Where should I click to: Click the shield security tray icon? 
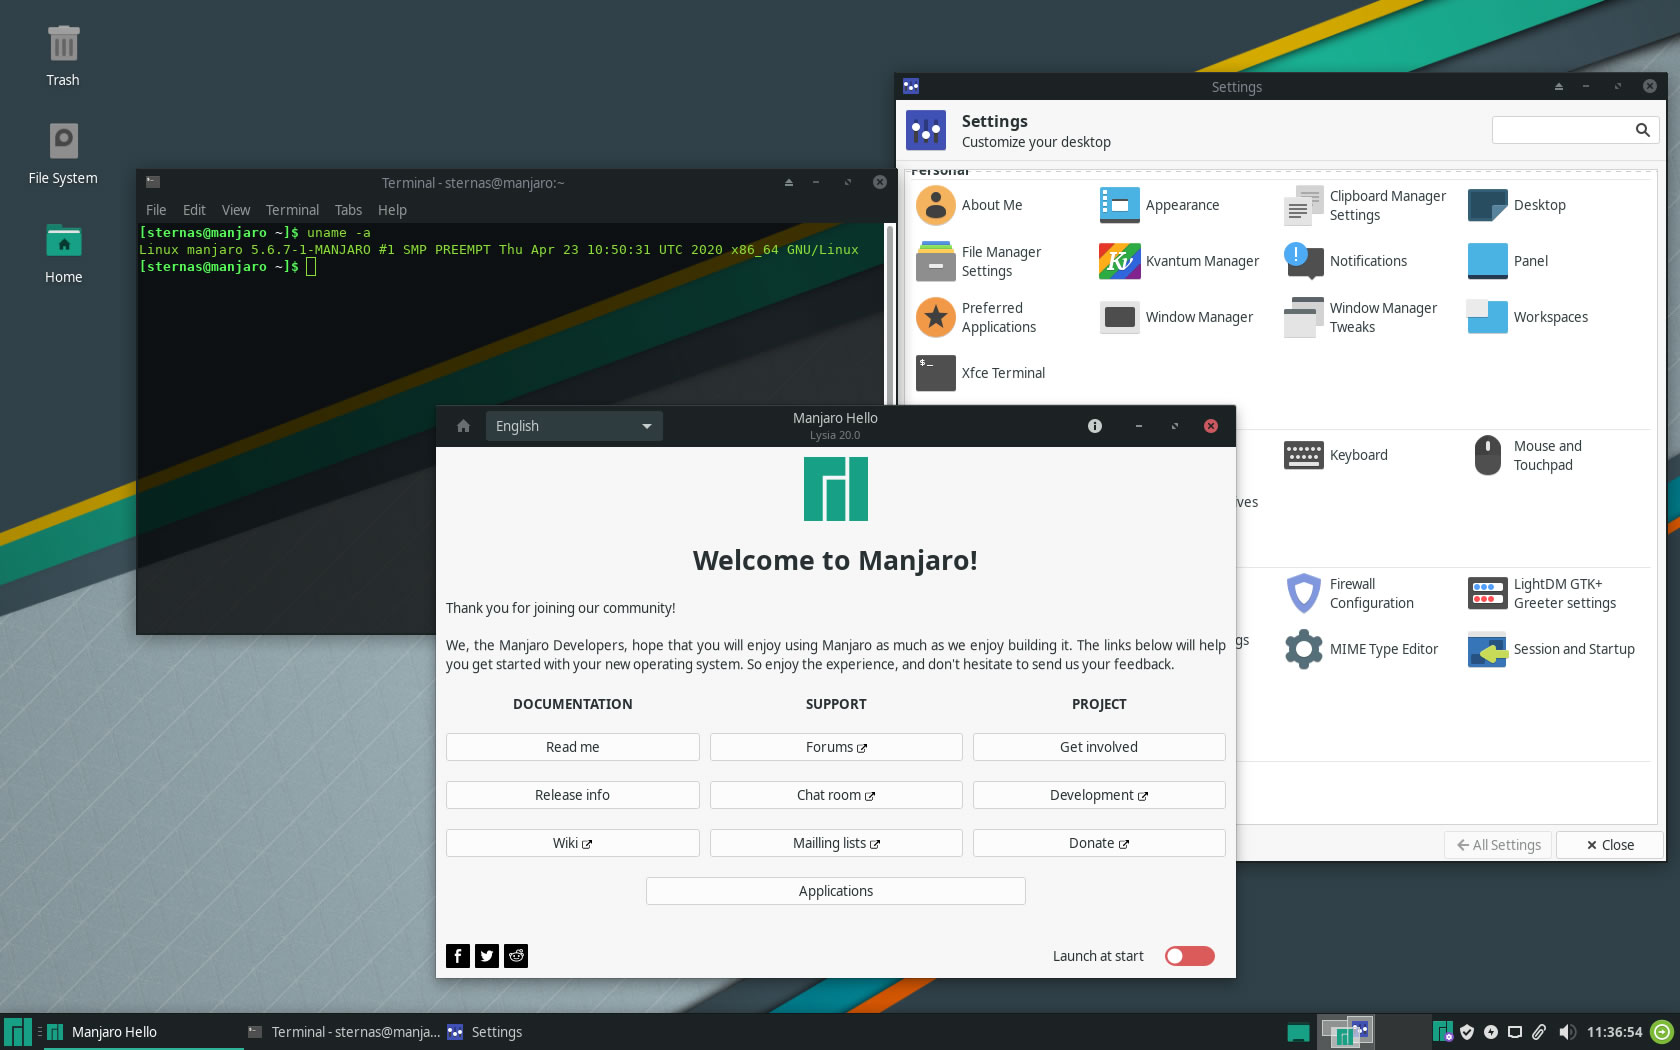[x=1467, y=1032]
